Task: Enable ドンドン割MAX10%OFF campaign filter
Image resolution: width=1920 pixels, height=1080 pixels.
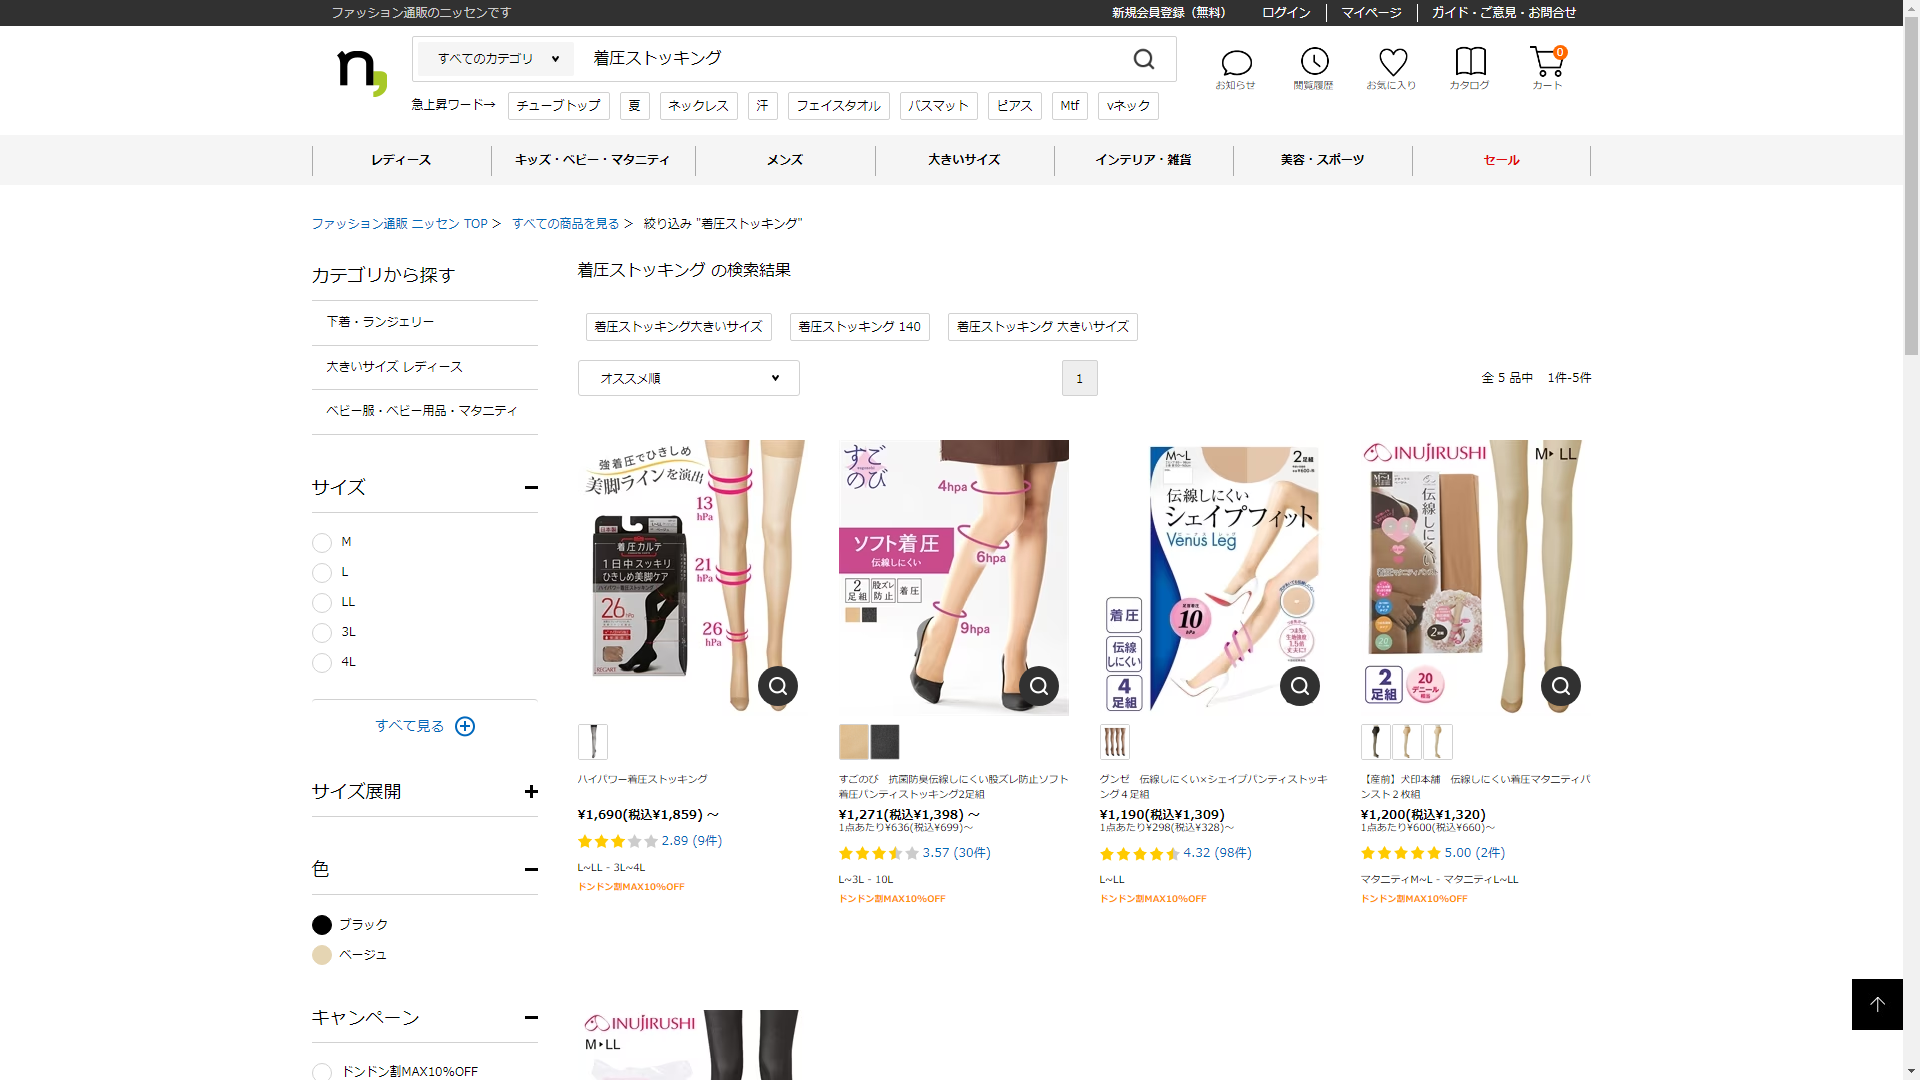Action: point(322,1072)
